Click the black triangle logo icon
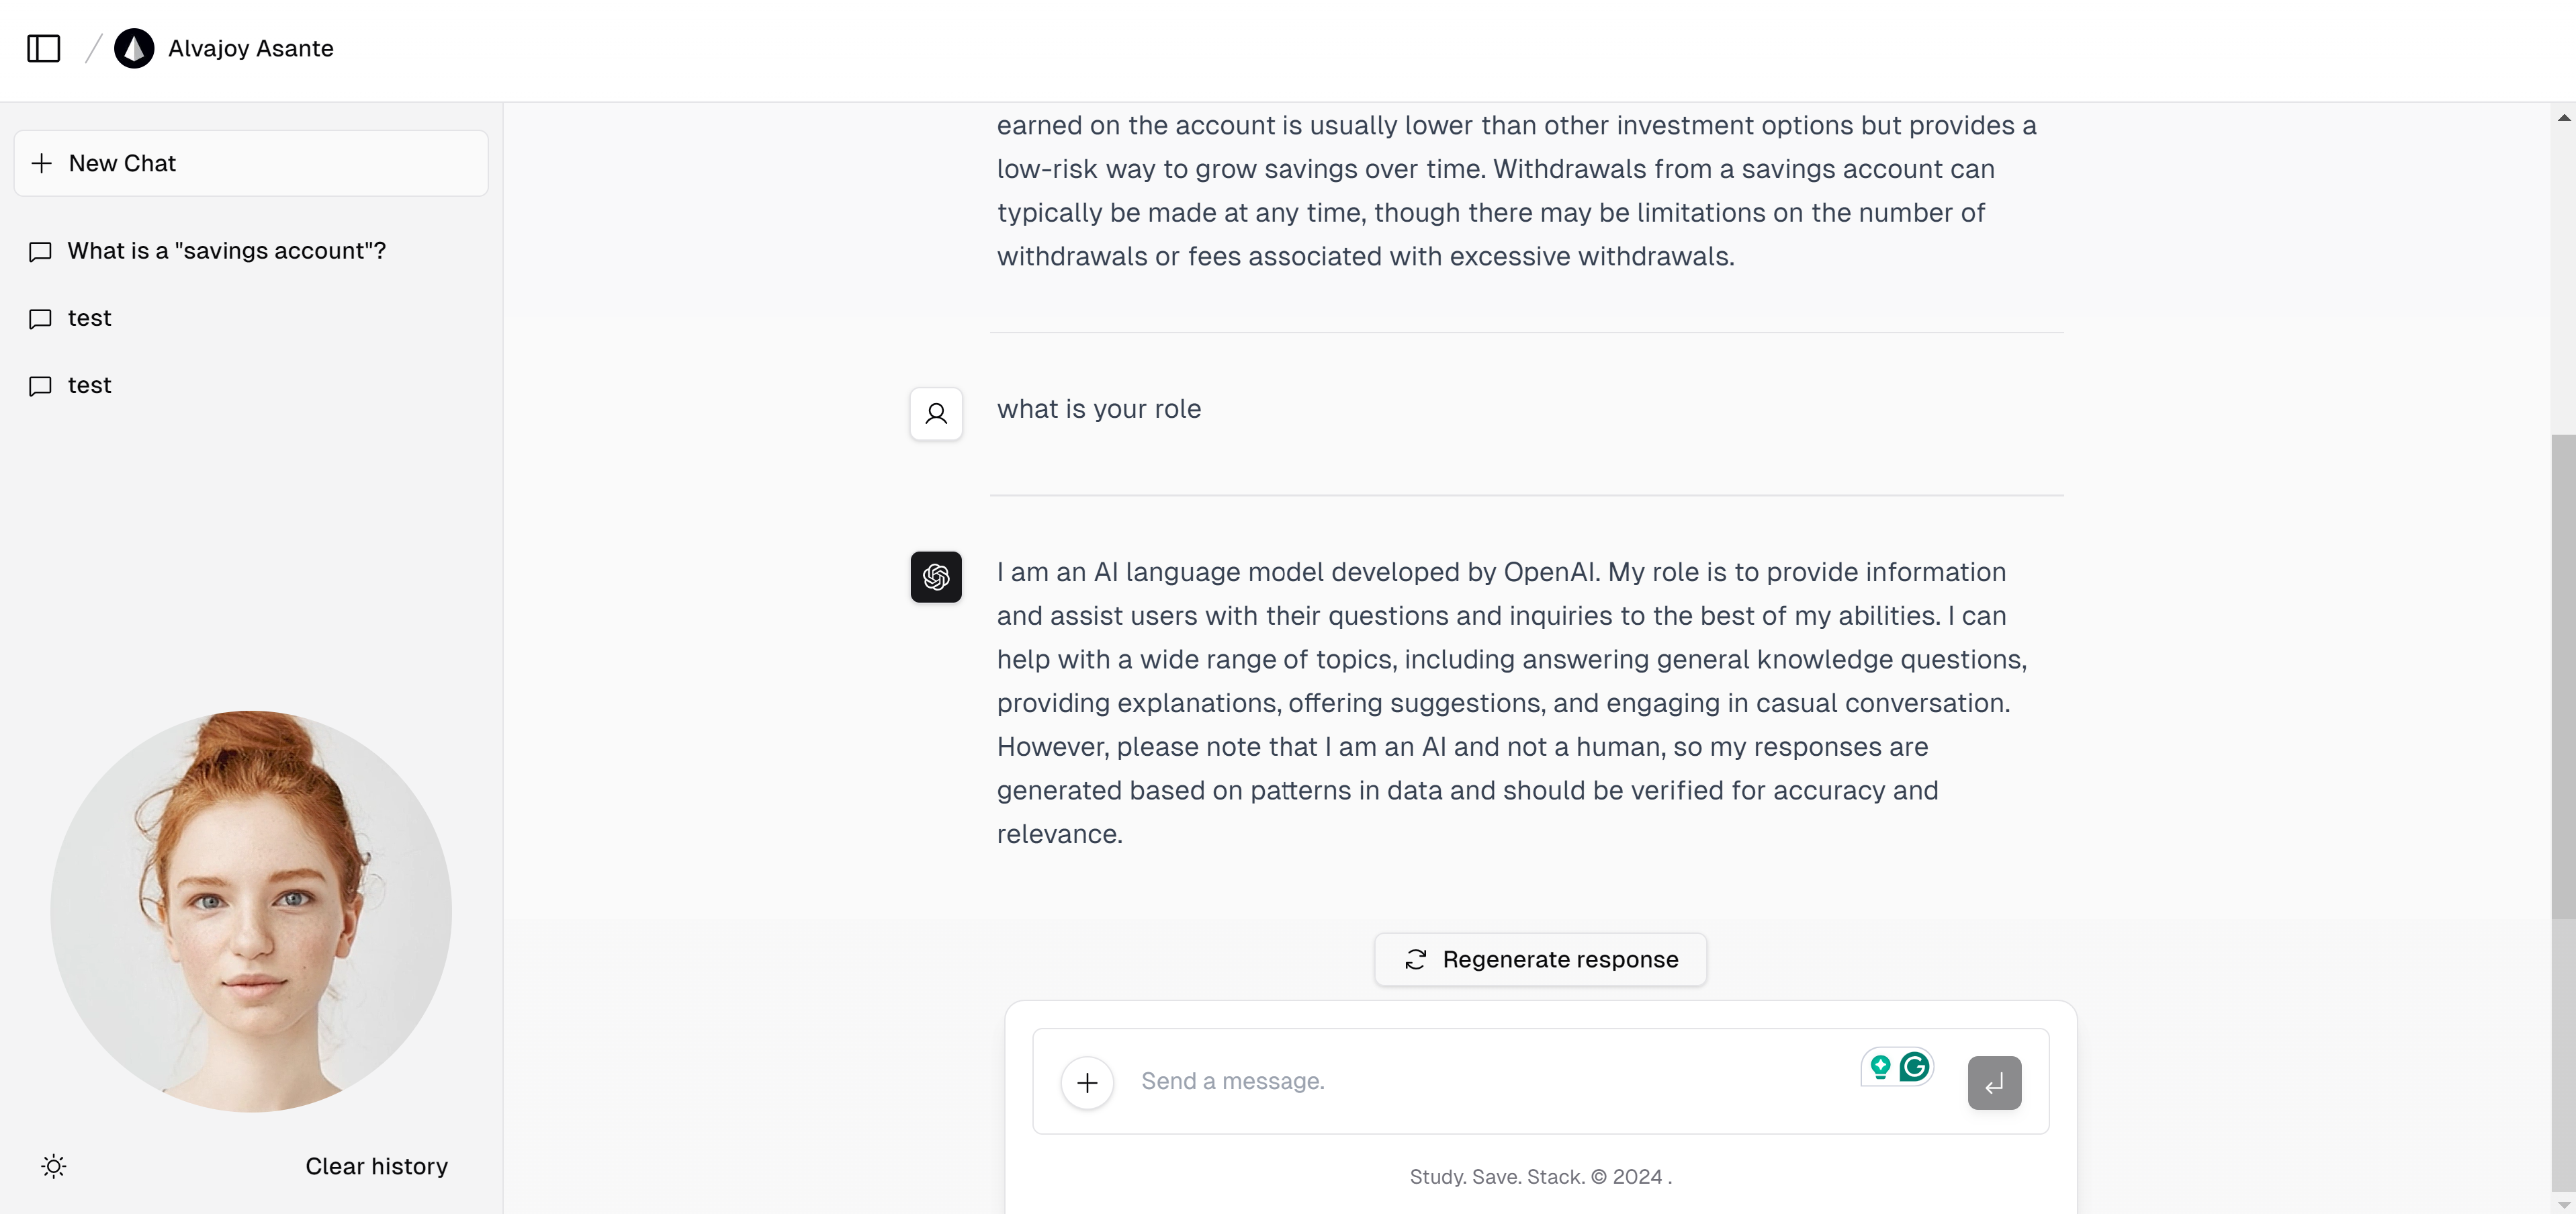Image resolution: width=2576 pixels, height=1214 pixels. tap(134, 48)
